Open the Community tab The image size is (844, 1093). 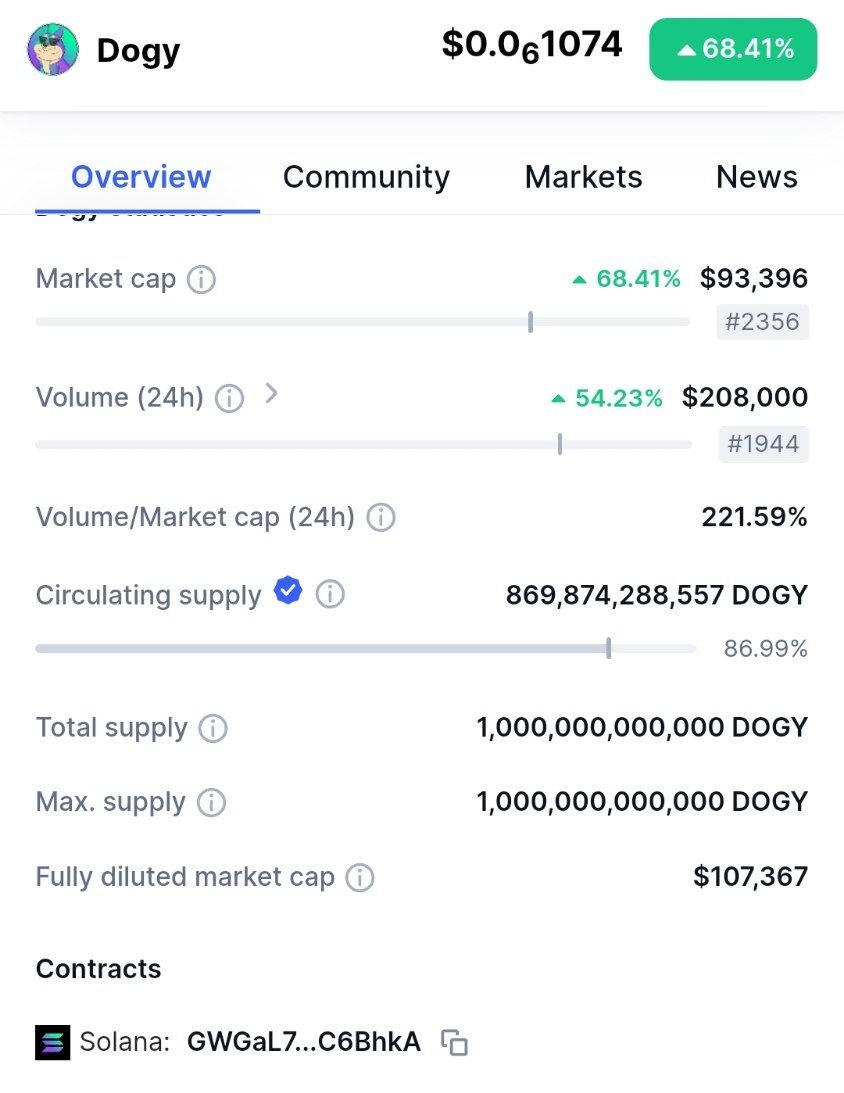click(x=367, y=177)
